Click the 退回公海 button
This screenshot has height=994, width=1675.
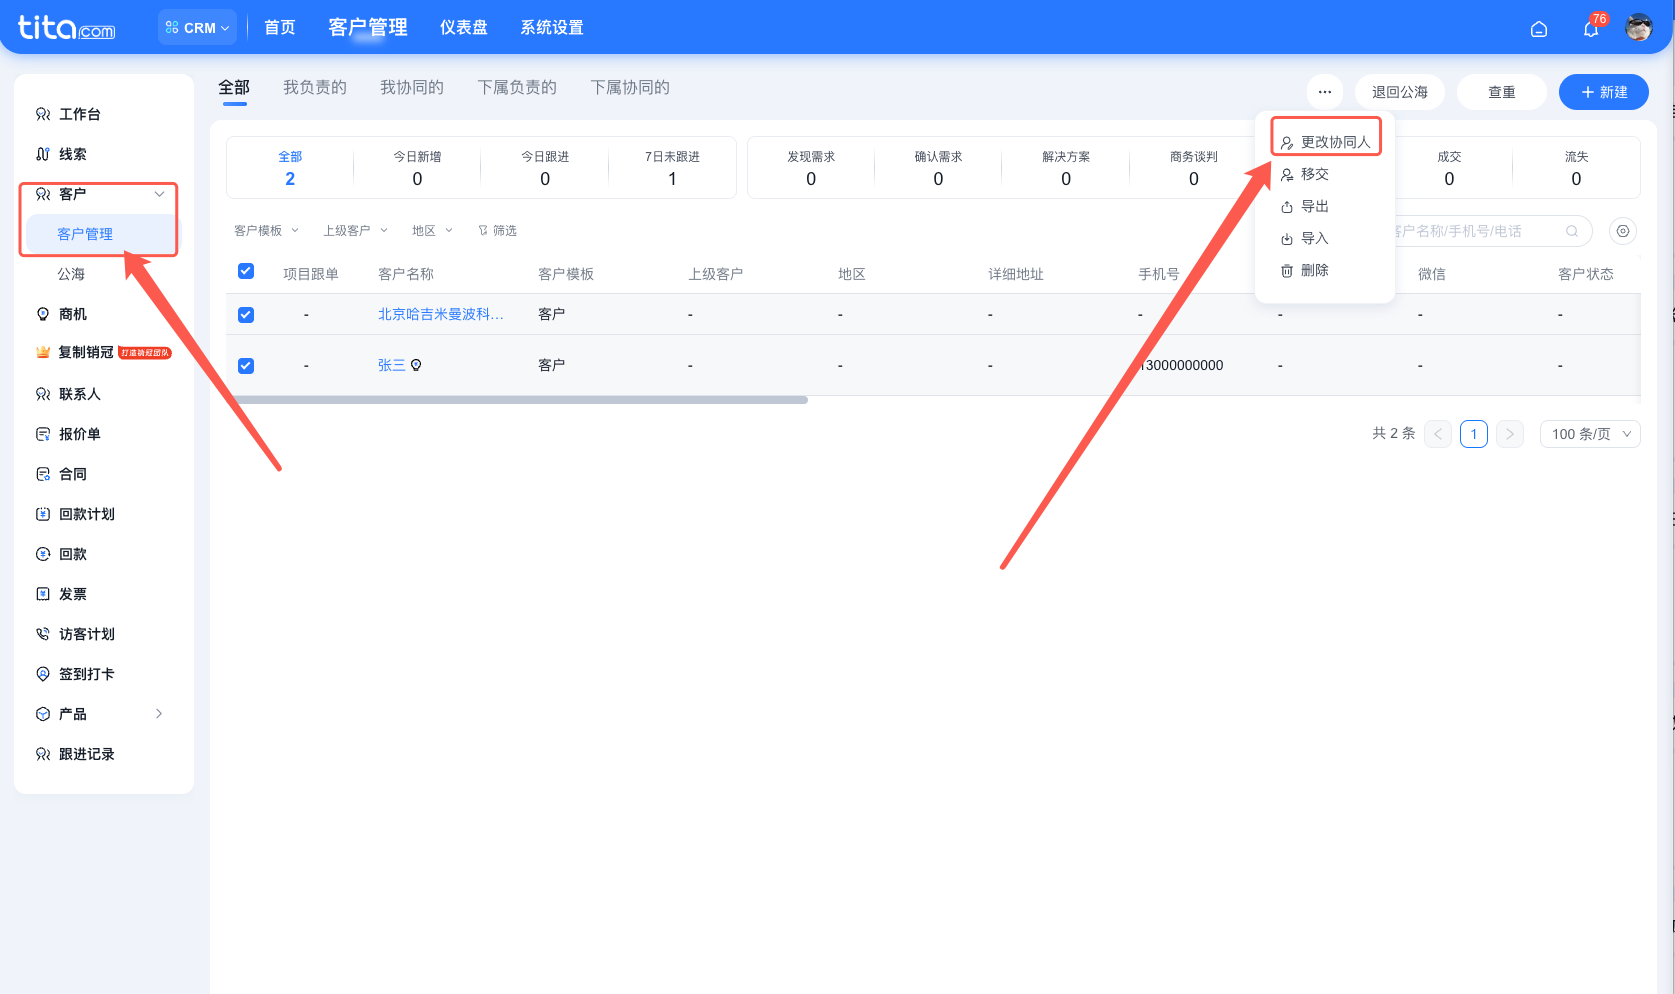pos(1400,92)
